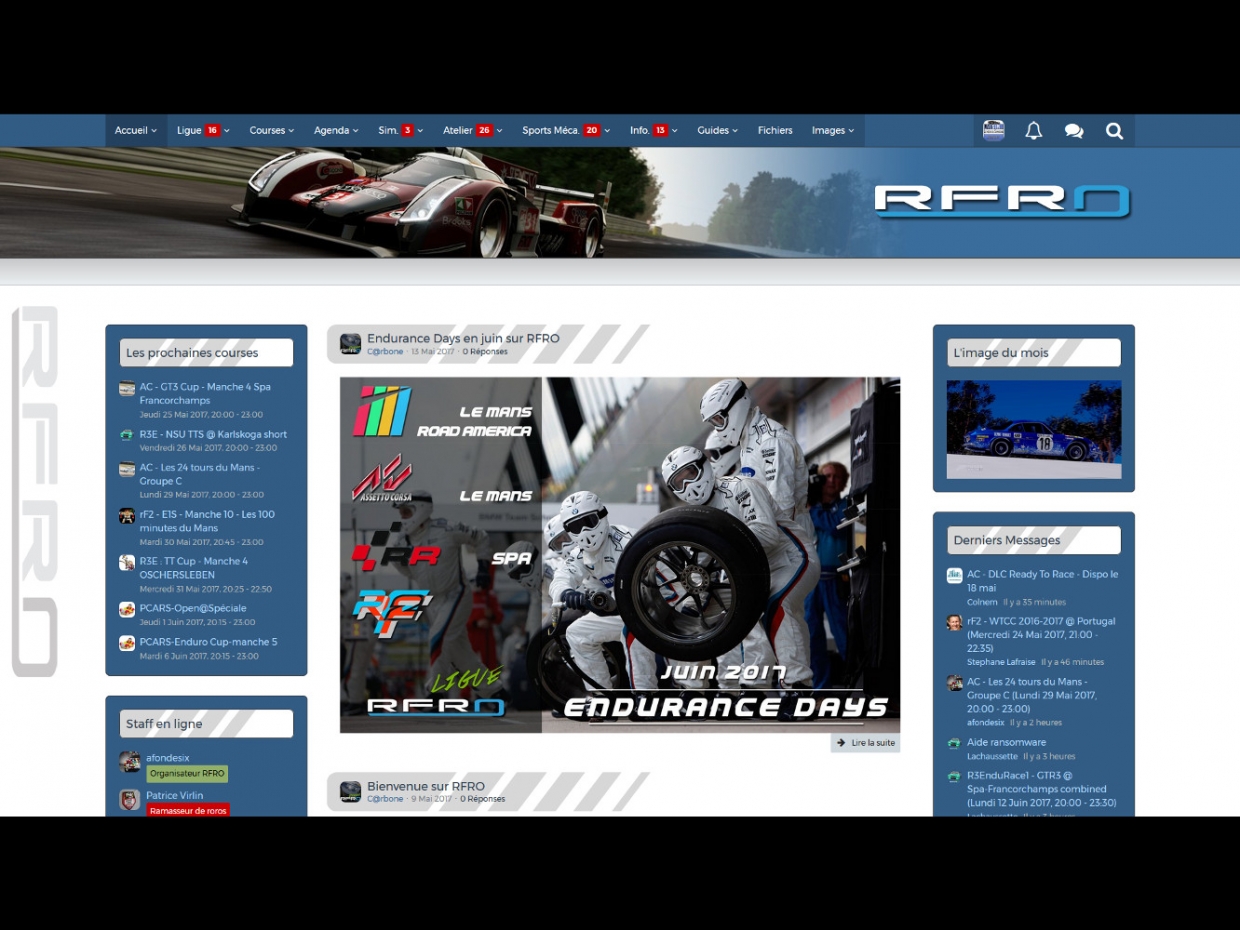Expand the Ligue menu

click(203, 131)
